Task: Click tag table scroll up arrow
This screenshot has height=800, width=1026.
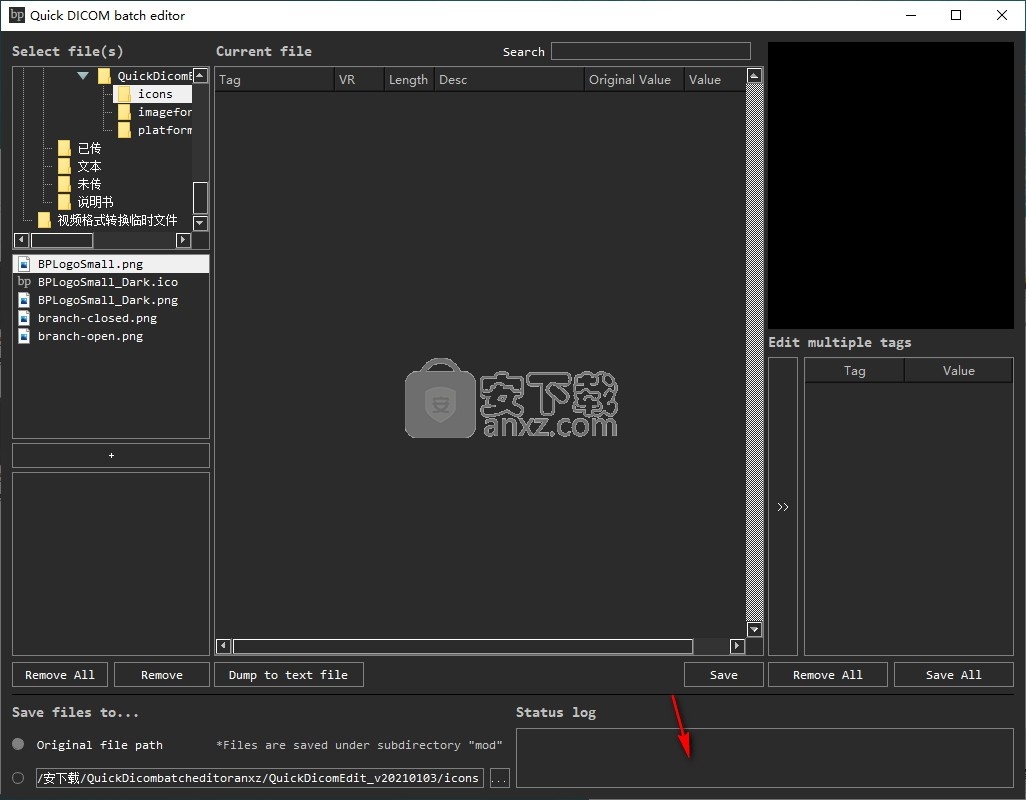Action: (x=754, y=76)
